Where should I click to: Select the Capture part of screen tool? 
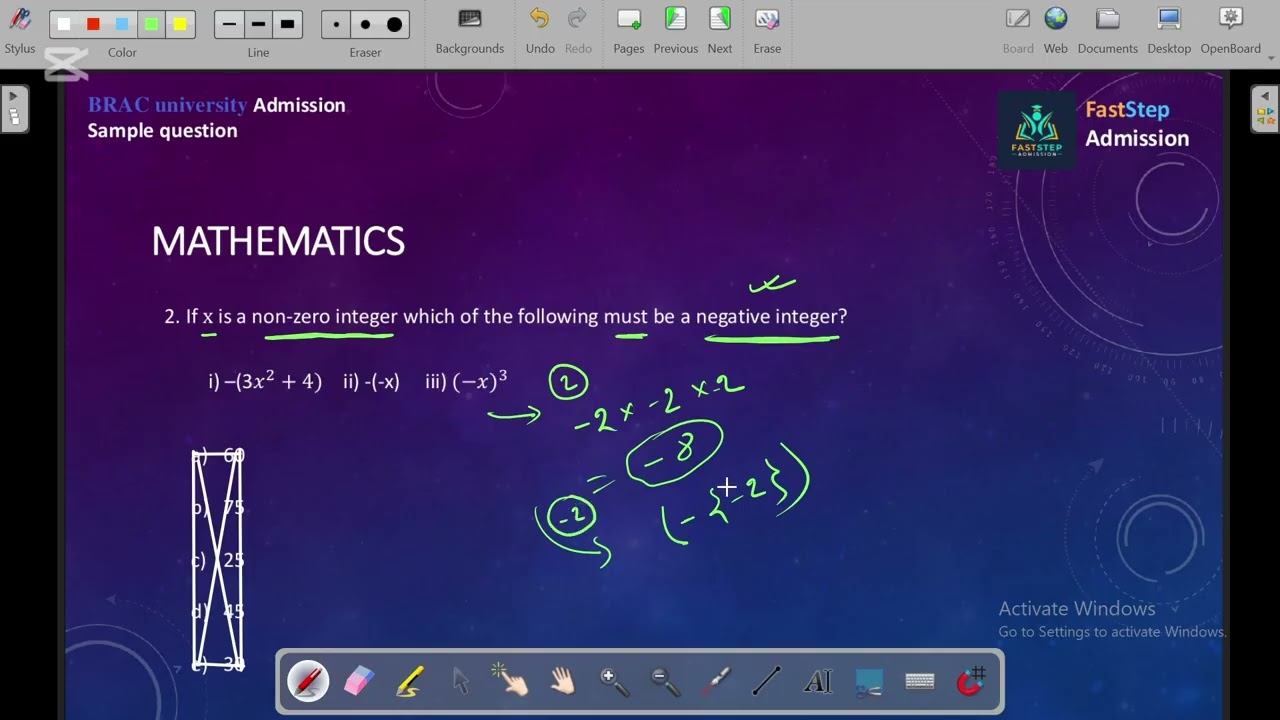click(x=869, y=682)
